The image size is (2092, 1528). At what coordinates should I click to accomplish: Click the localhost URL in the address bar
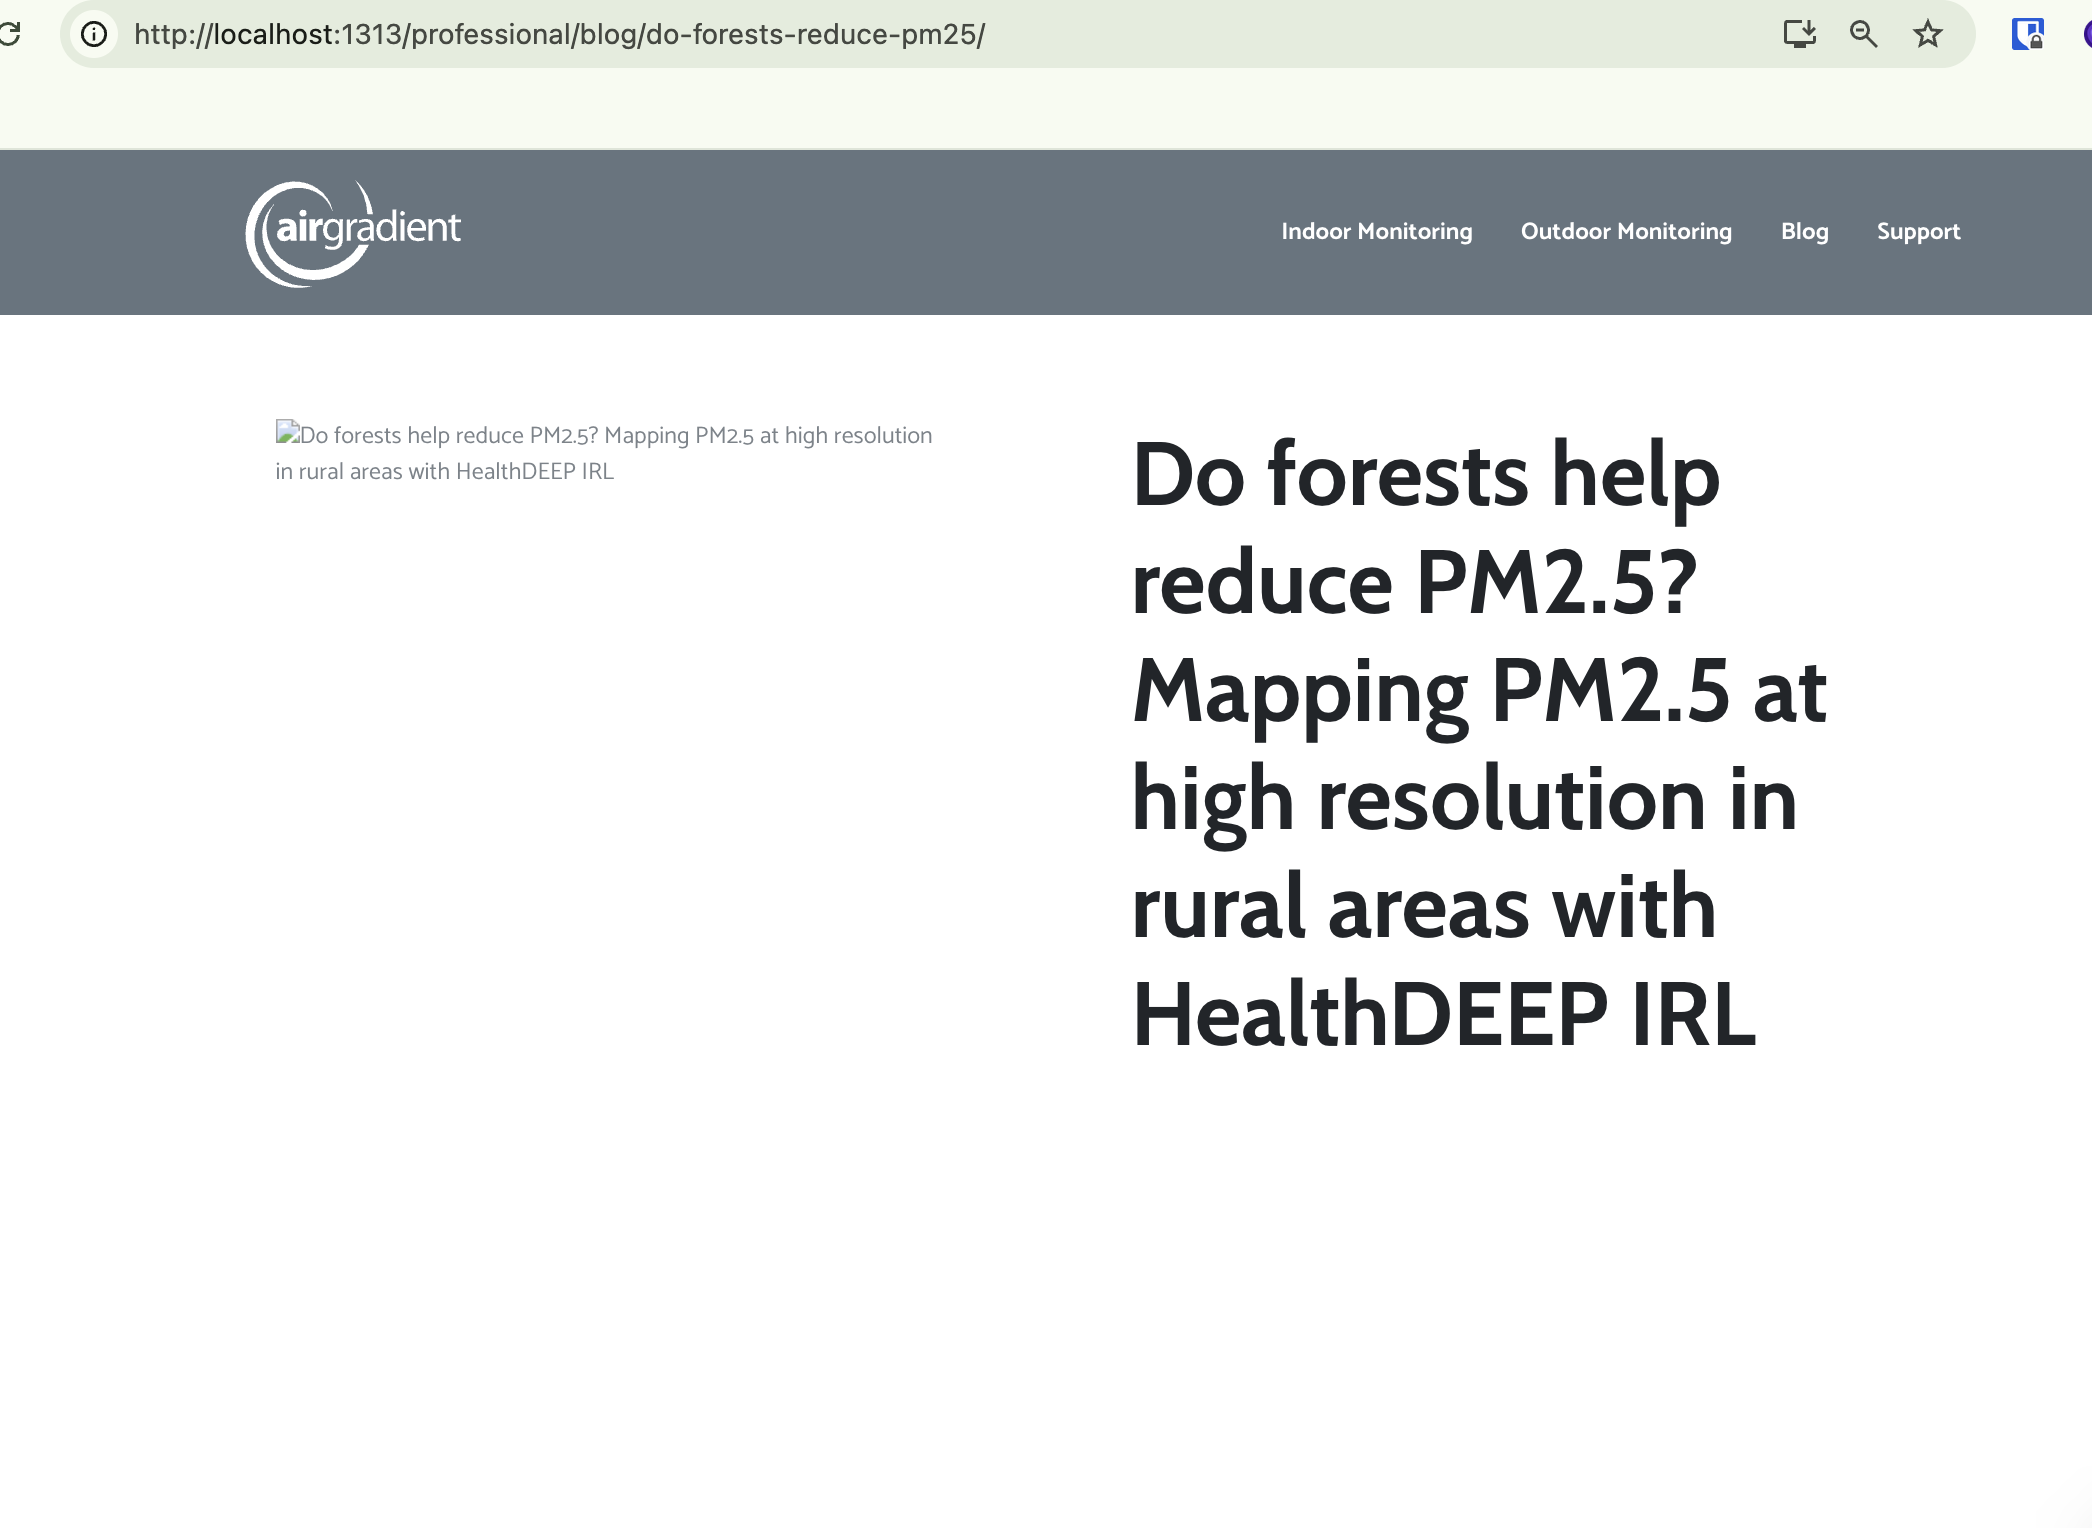pyautogui.click(x=559, y=35)
